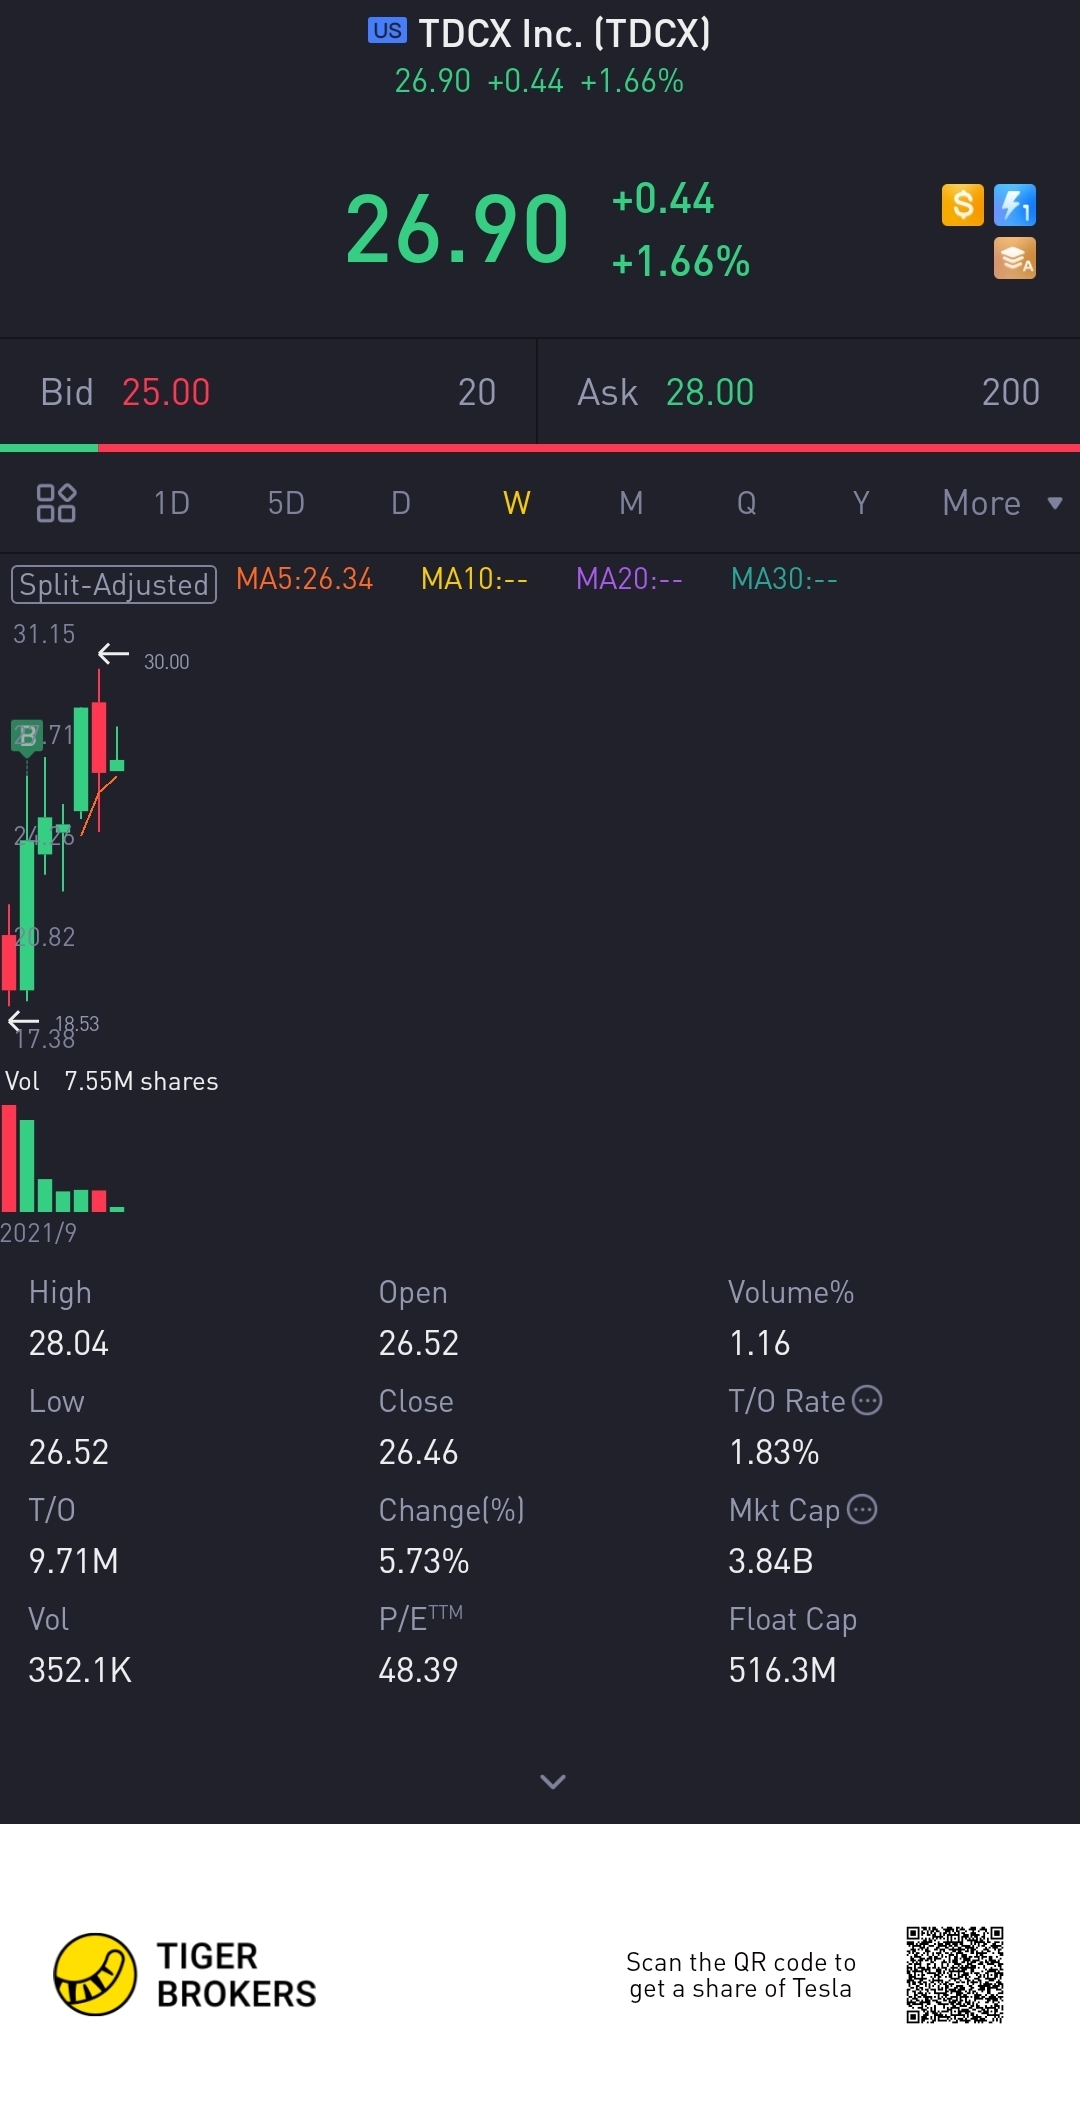The width and height of the screenshot is (1080, 2126).
Task: Select the monthly M chart tab
Action: click(x=631, y=503)
